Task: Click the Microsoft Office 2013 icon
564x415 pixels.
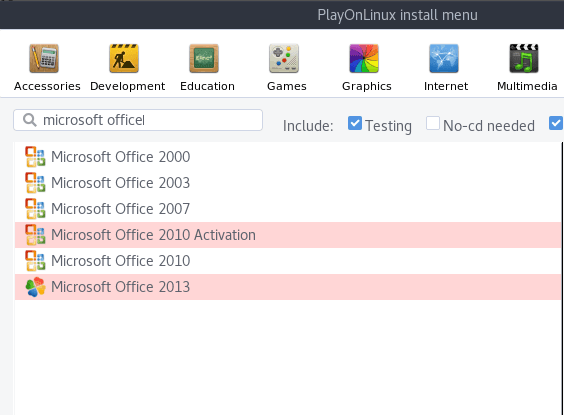Action: 35,287
